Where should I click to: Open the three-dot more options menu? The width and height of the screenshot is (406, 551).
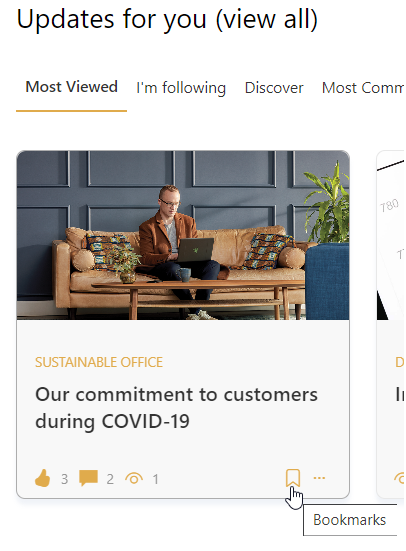[x=319, y=478]
